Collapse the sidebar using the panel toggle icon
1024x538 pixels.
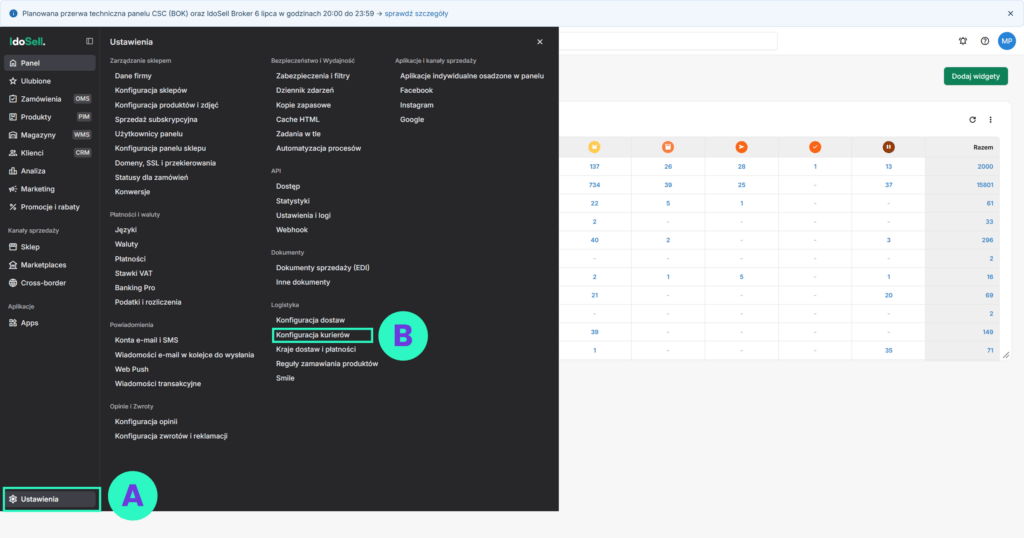coord(89,41)
